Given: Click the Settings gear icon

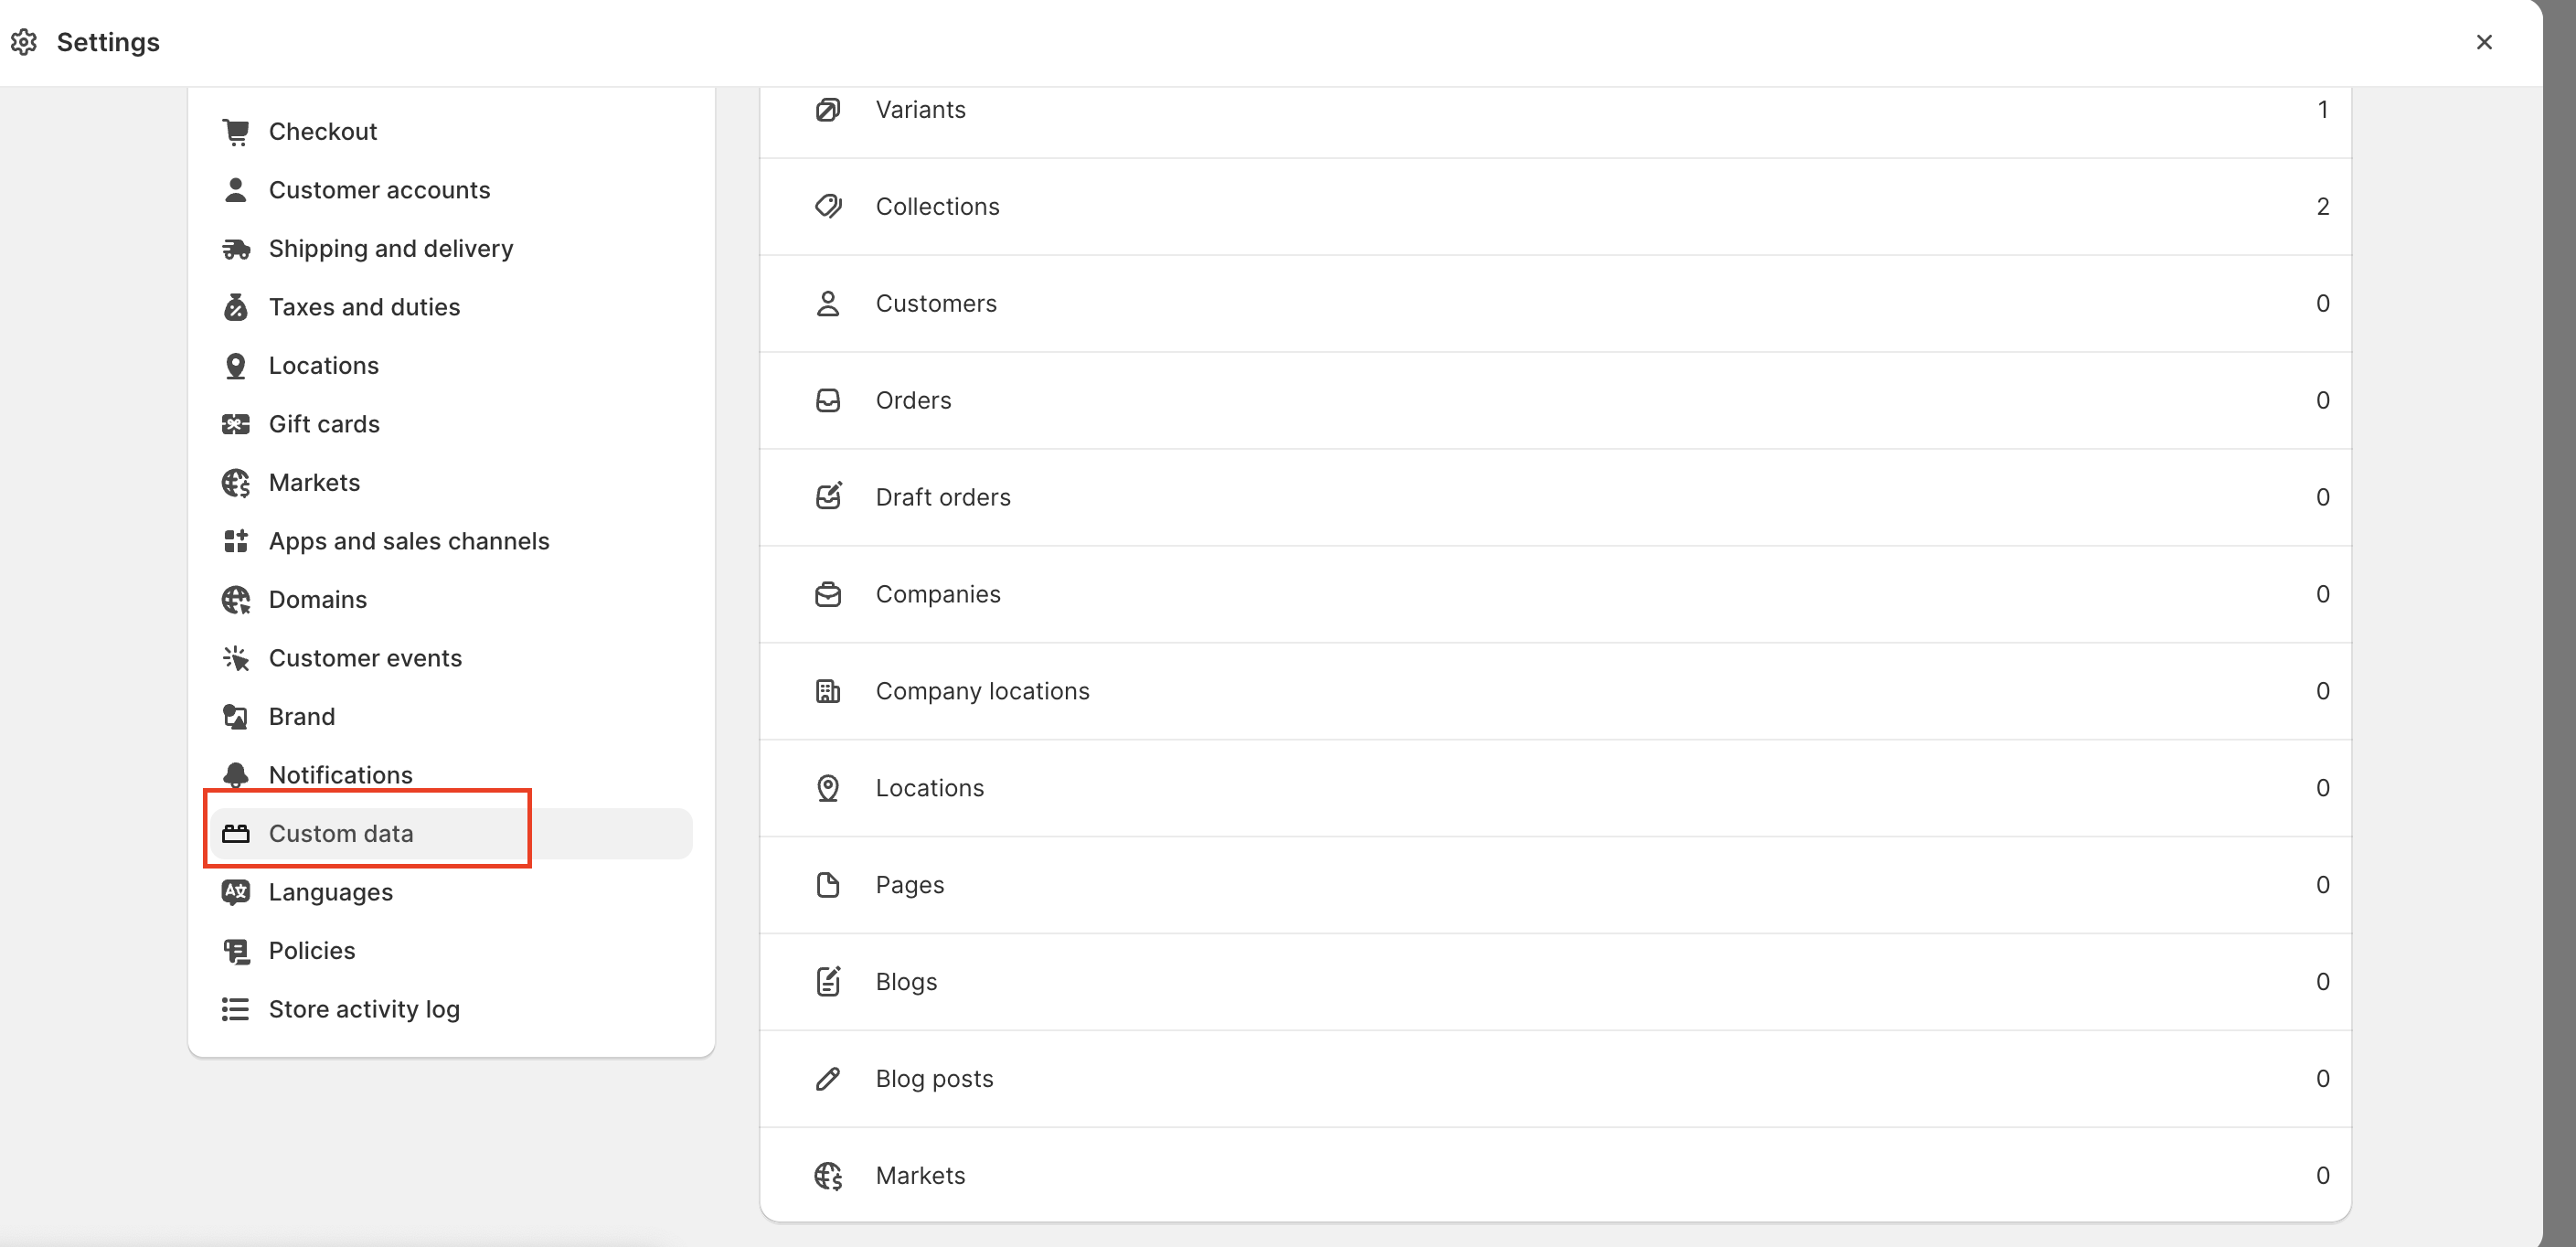Looking at the screenshot, I should click(24, 42).
